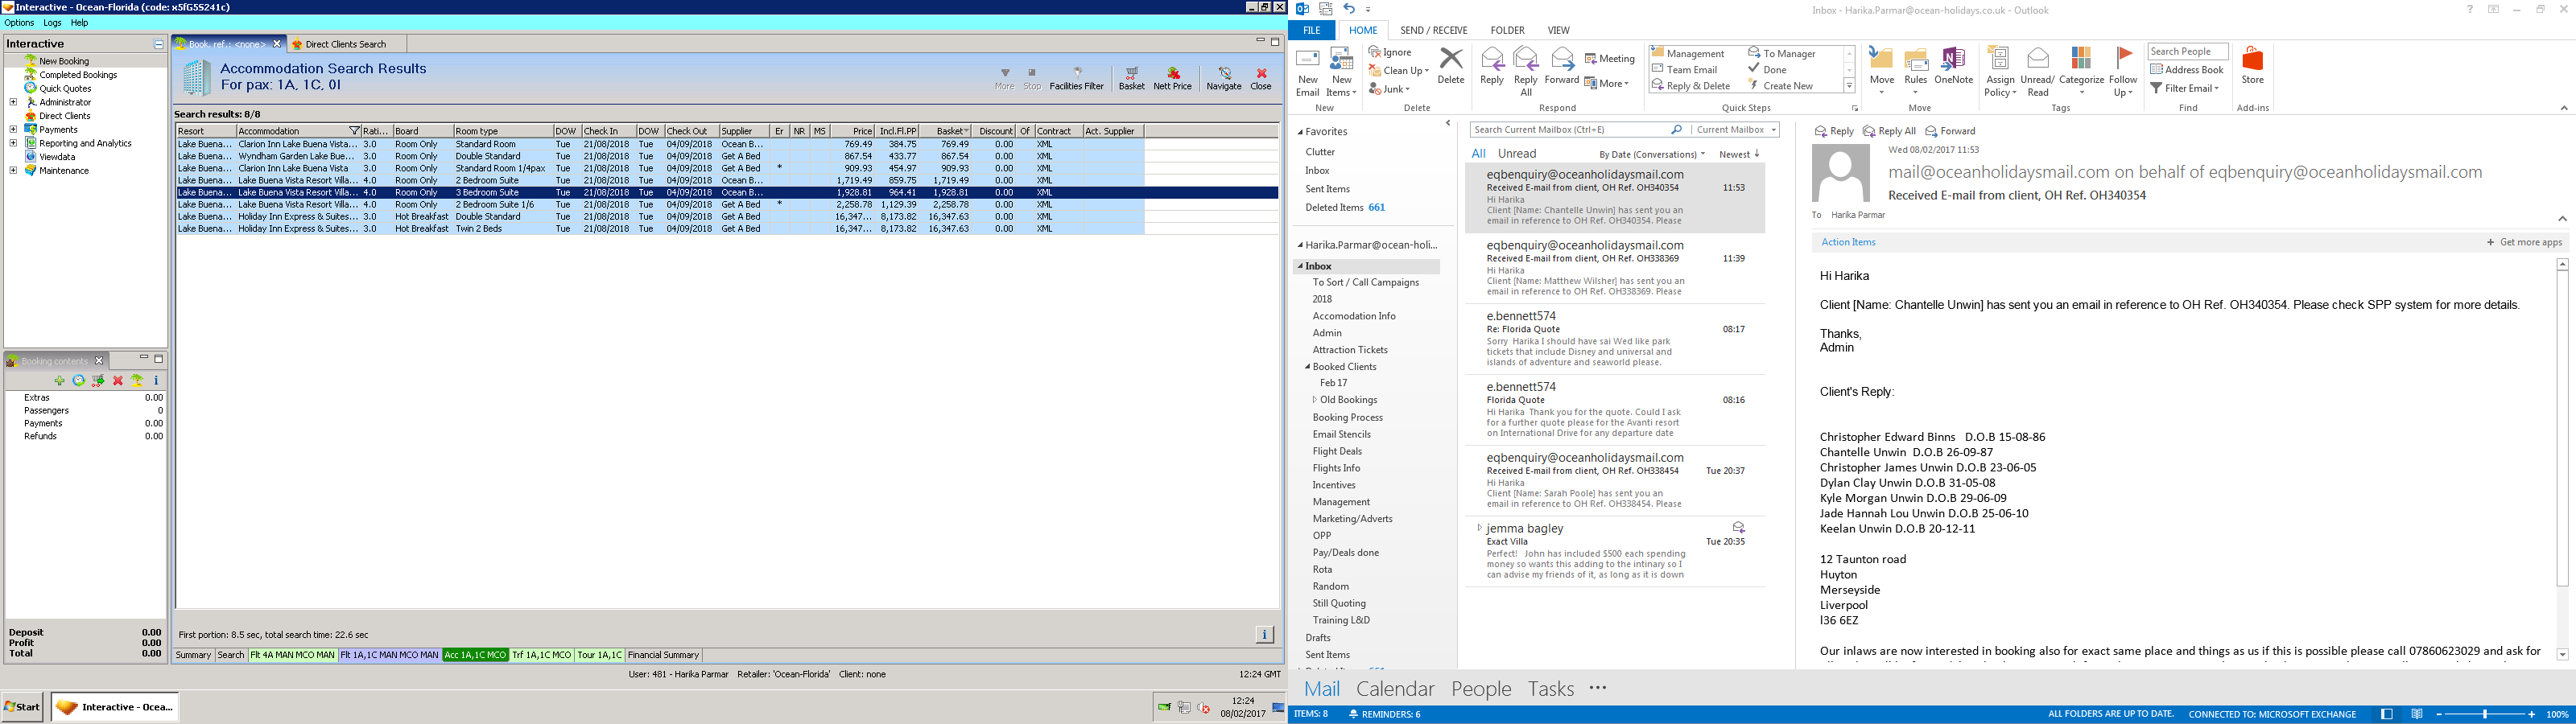This screenshot has width=2576, height=724.
Task: Click the zoom in plus button
Action: coord(2532,714)
